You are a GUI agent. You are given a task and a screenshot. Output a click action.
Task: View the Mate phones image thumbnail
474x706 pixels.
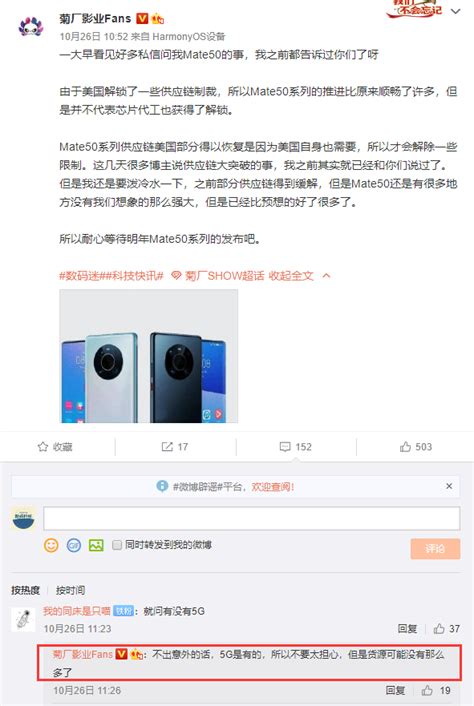point(149,356)
